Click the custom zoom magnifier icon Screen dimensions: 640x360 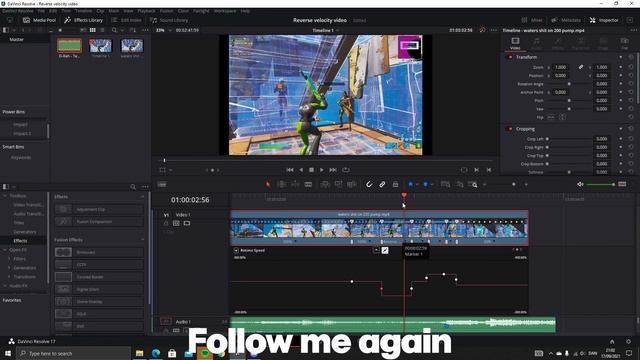473,184
